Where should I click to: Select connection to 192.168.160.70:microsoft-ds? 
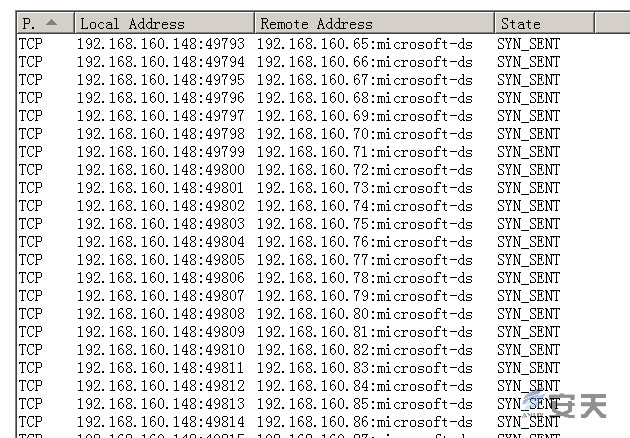pyautogui.click(x=364, y=133)
